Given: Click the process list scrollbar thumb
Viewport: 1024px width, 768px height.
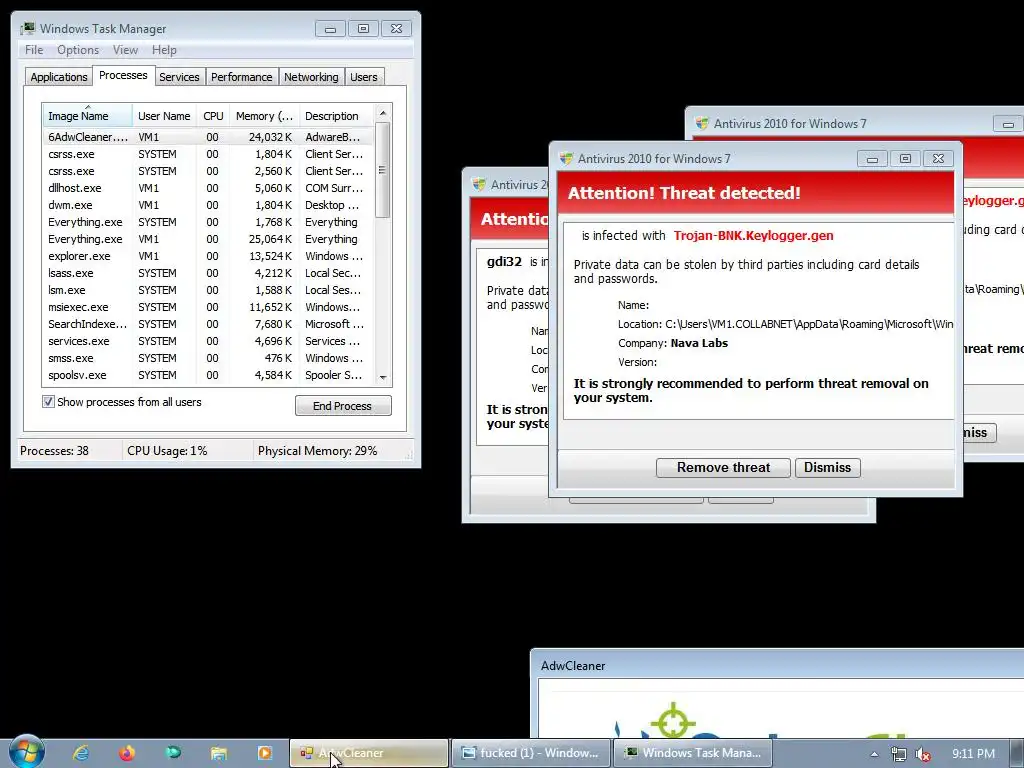Looking at the screenshot, I should (383, 170).
